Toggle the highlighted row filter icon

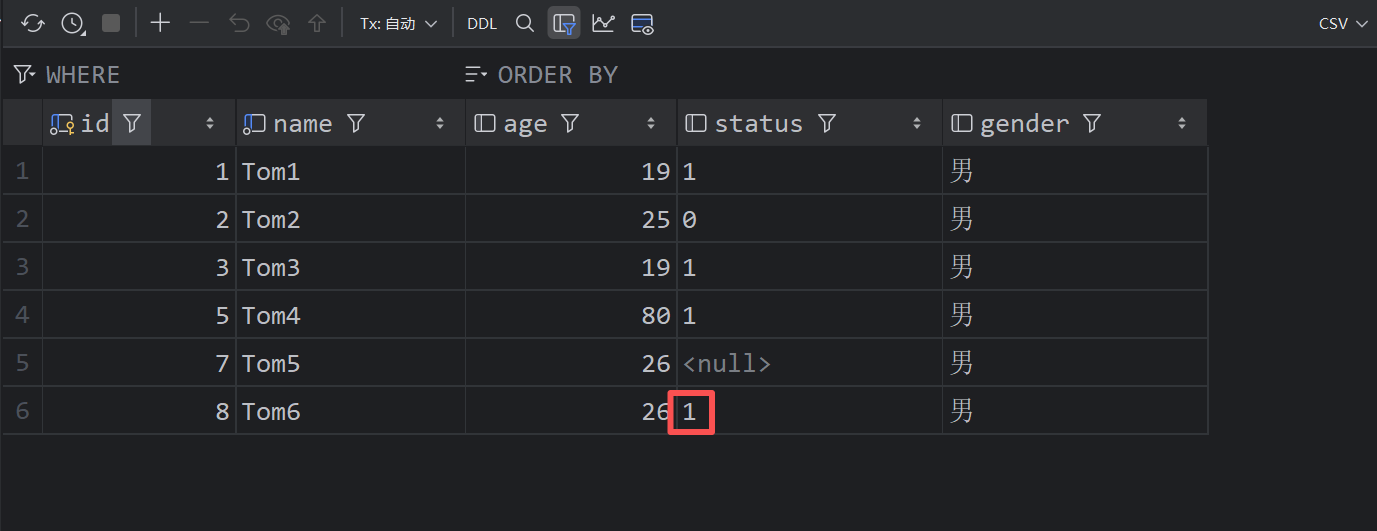coord(564,23)
